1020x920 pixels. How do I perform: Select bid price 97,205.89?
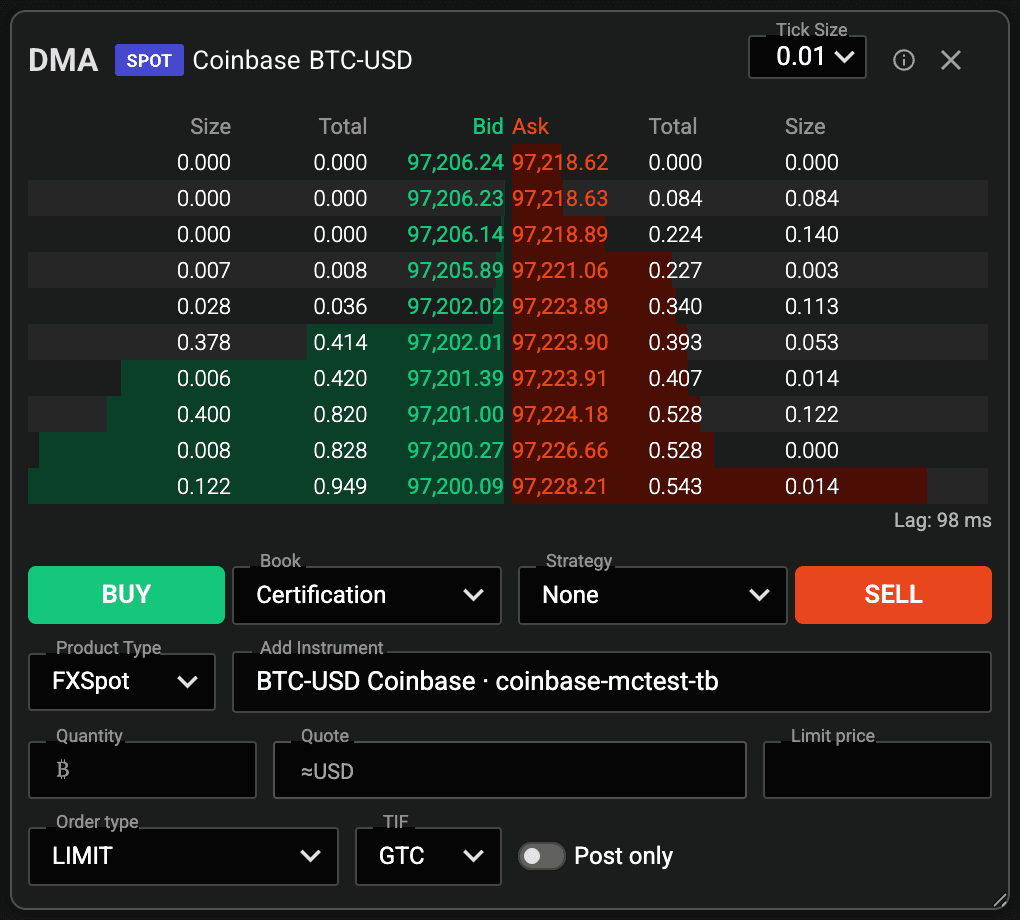[x=455, y=271]
